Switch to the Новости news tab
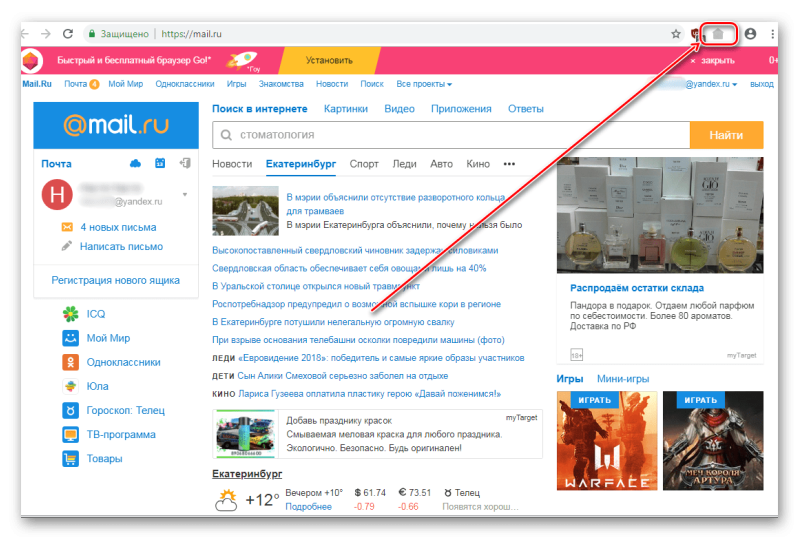 tap(232, 164)
